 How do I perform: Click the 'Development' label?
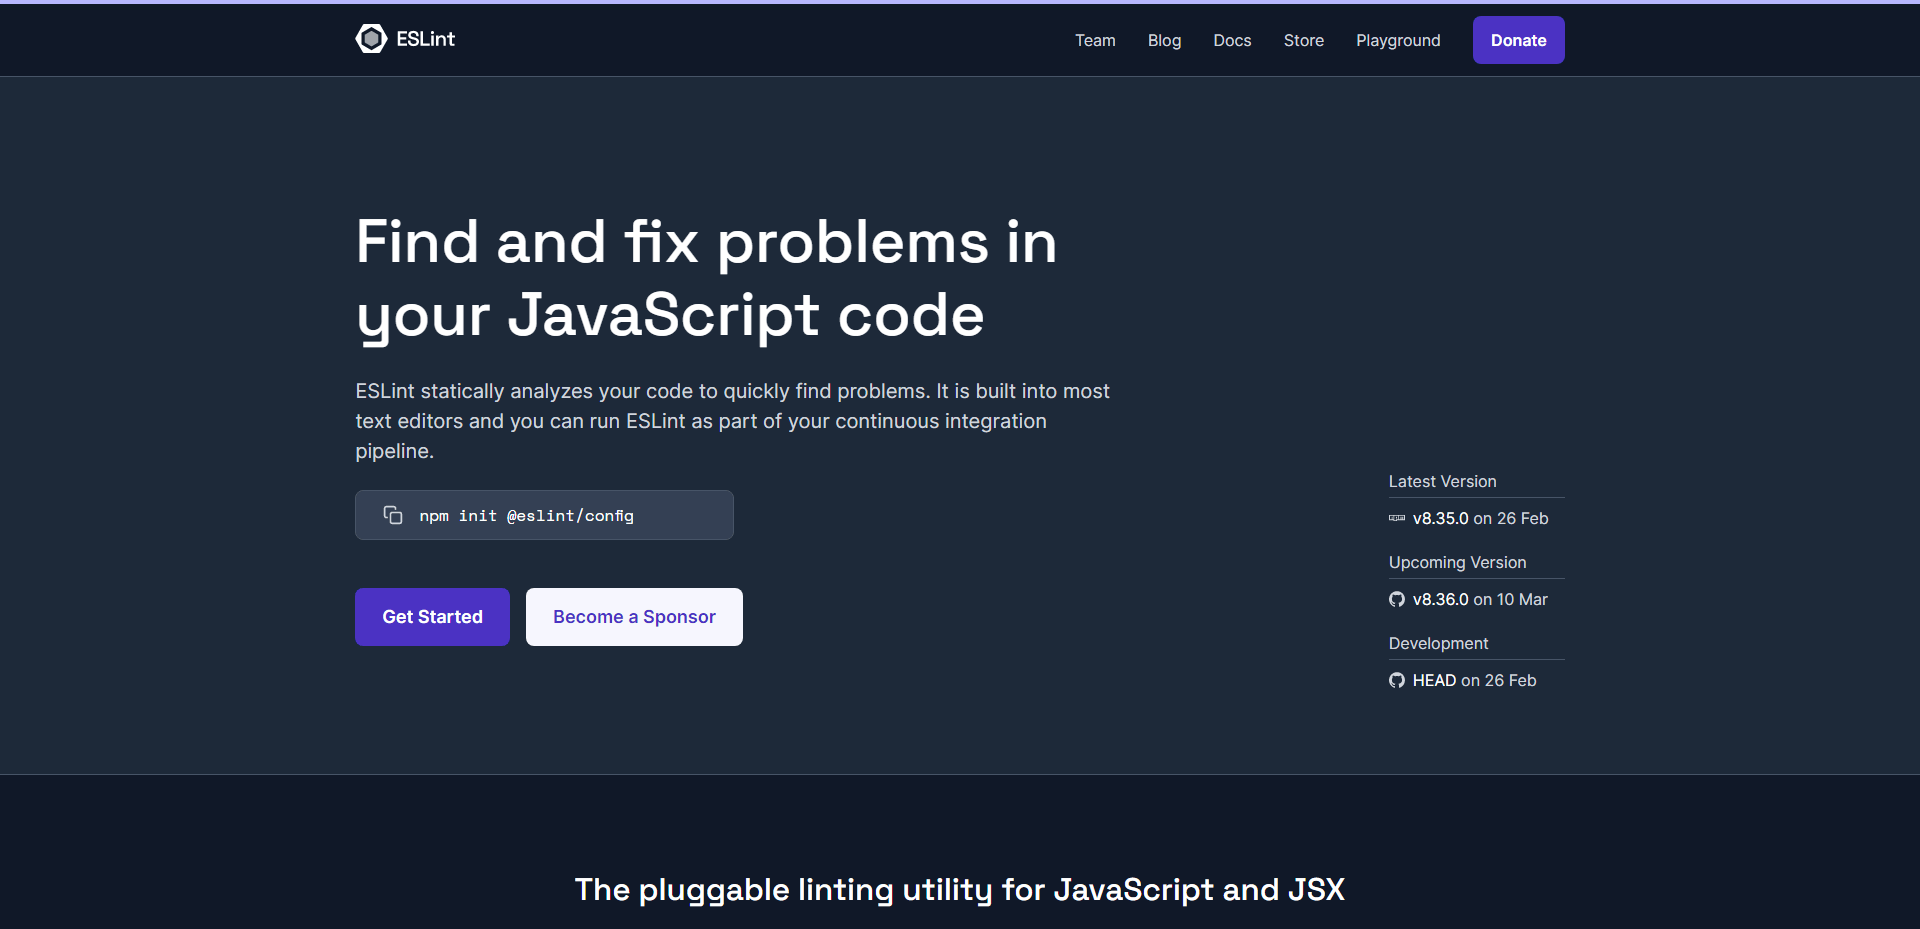click(1438, 643)
